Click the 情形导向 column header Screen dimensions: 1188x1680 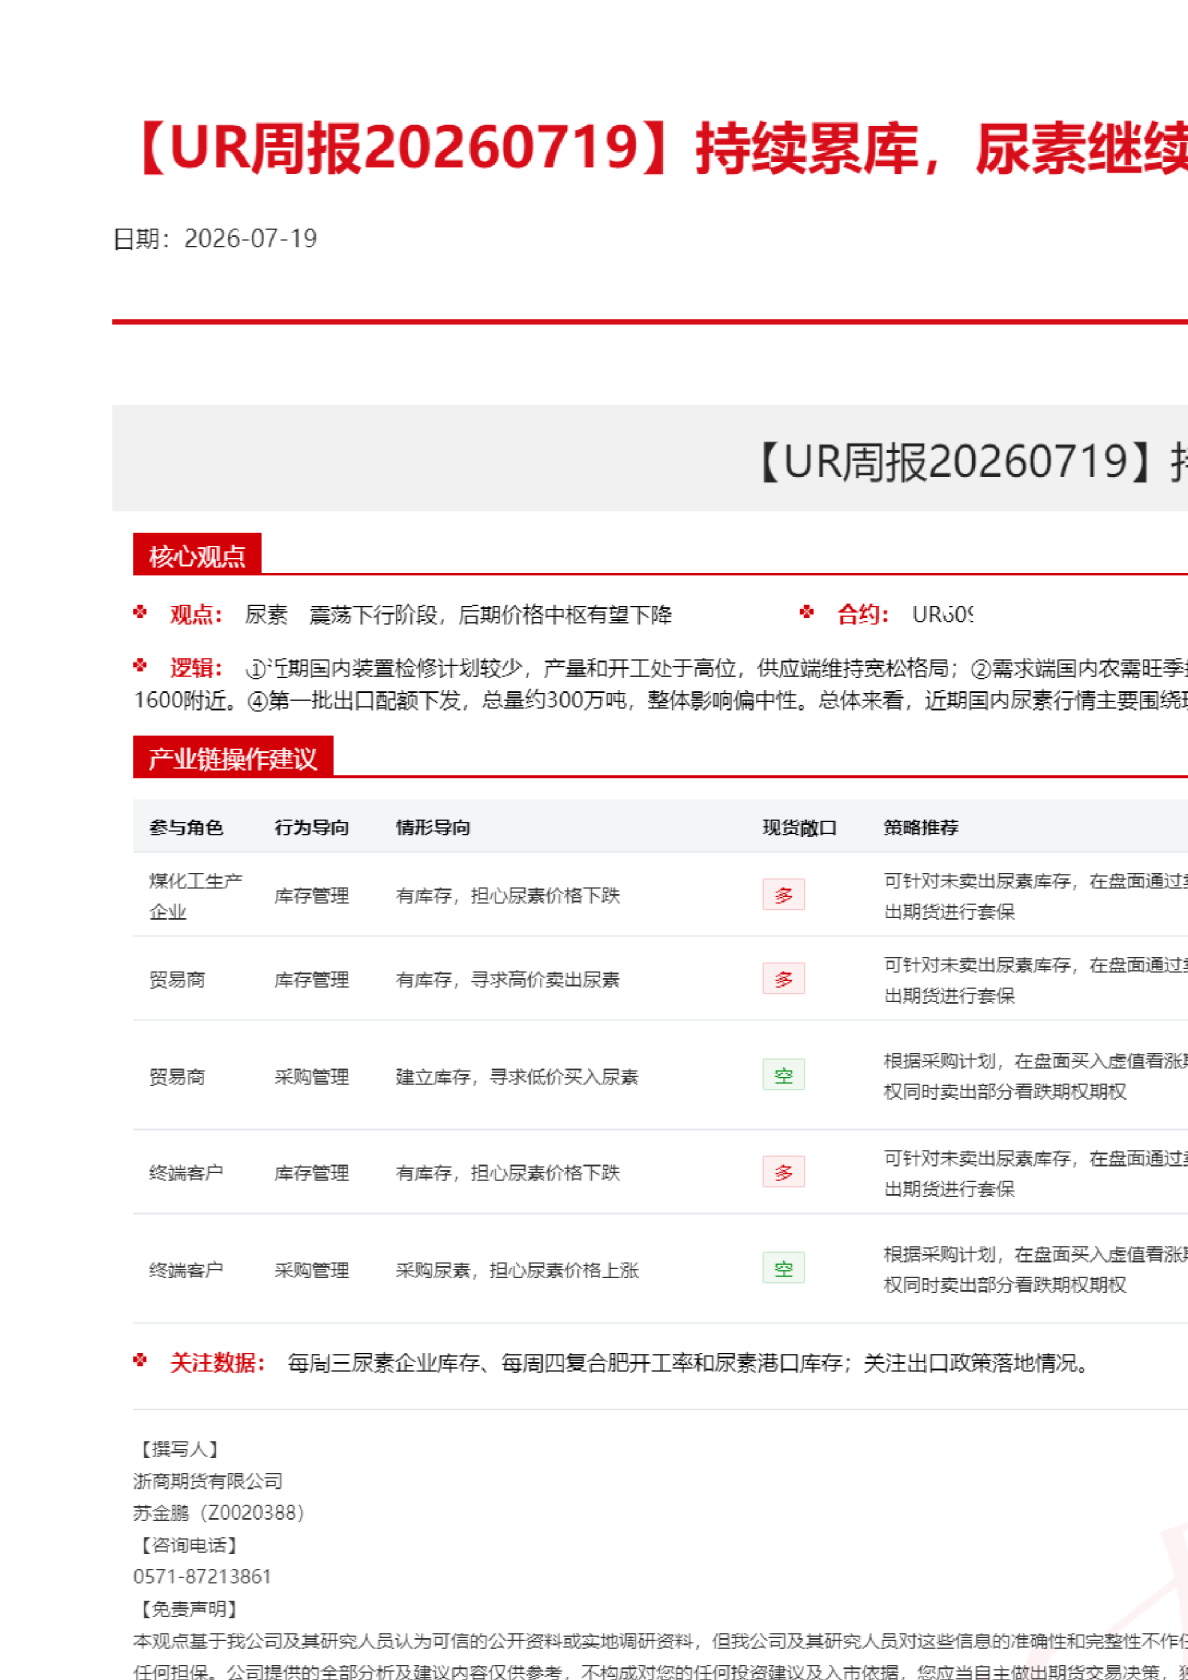tap(433, 827)
